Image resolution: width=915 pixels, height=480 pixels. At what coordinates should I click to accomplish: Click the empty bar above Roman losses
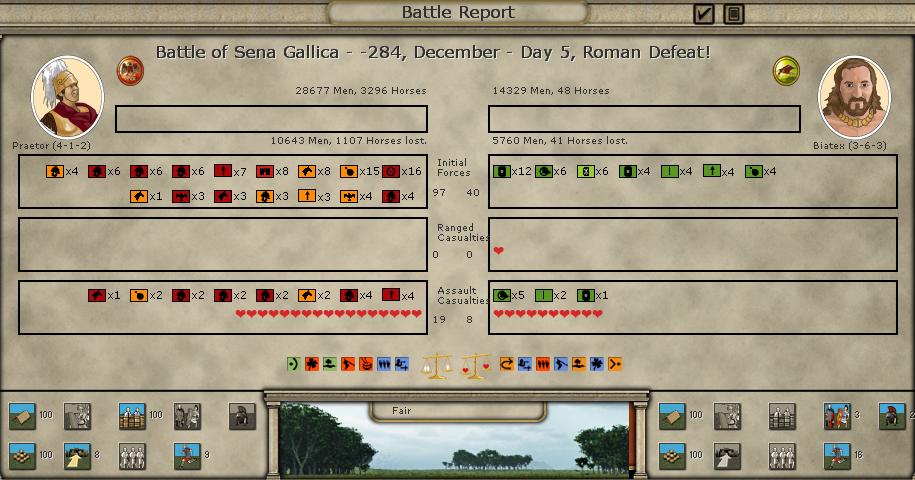pos(271,119)
